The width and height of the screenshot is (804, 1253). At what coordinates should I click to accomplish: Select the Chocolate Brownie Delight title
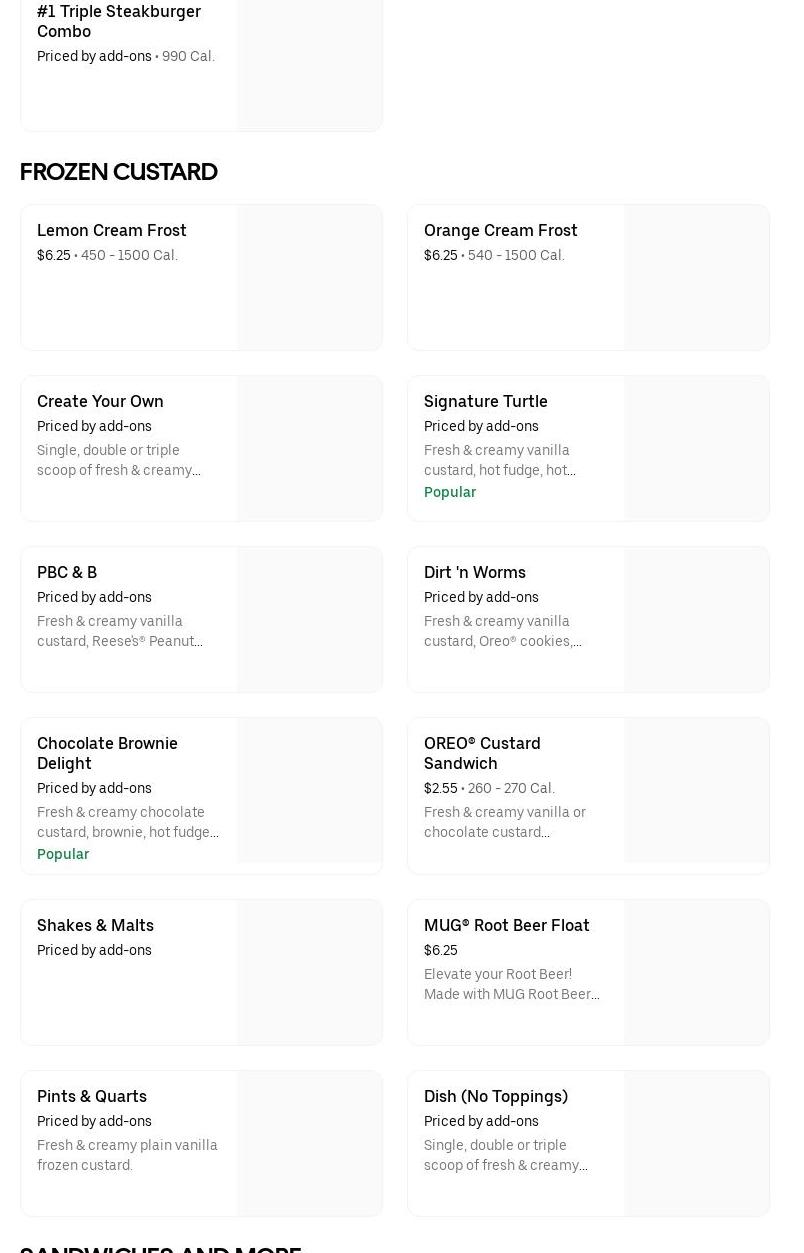[107, 753]
